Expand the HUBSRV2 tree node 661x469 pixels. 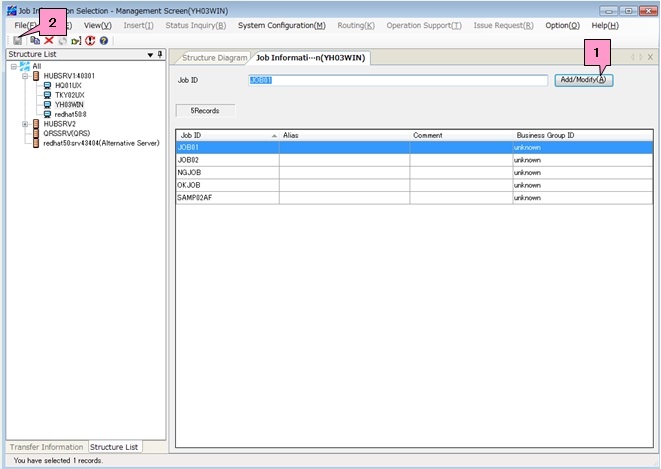[25, 124]
